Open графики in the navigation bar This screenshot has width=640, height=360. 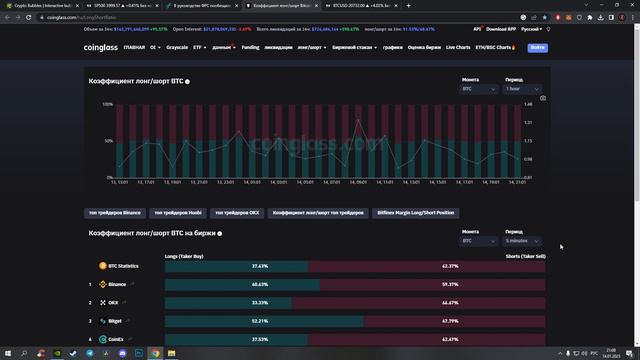pyautogui.click(x=393, y=48)
